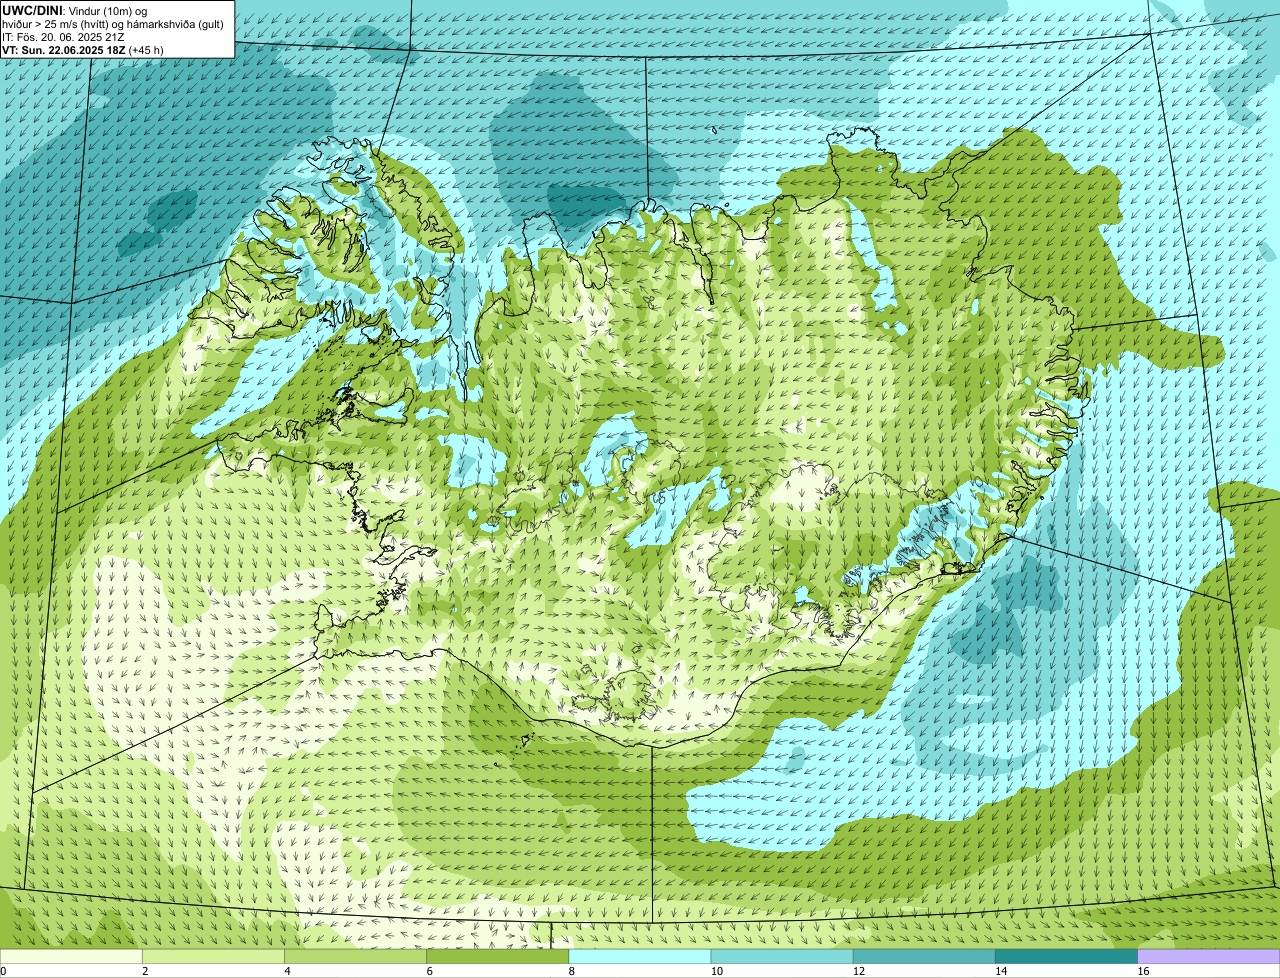The height and width of the screenshot is (978, 1280).
Task: Click the legend scale label '4'
Action: 287,971
